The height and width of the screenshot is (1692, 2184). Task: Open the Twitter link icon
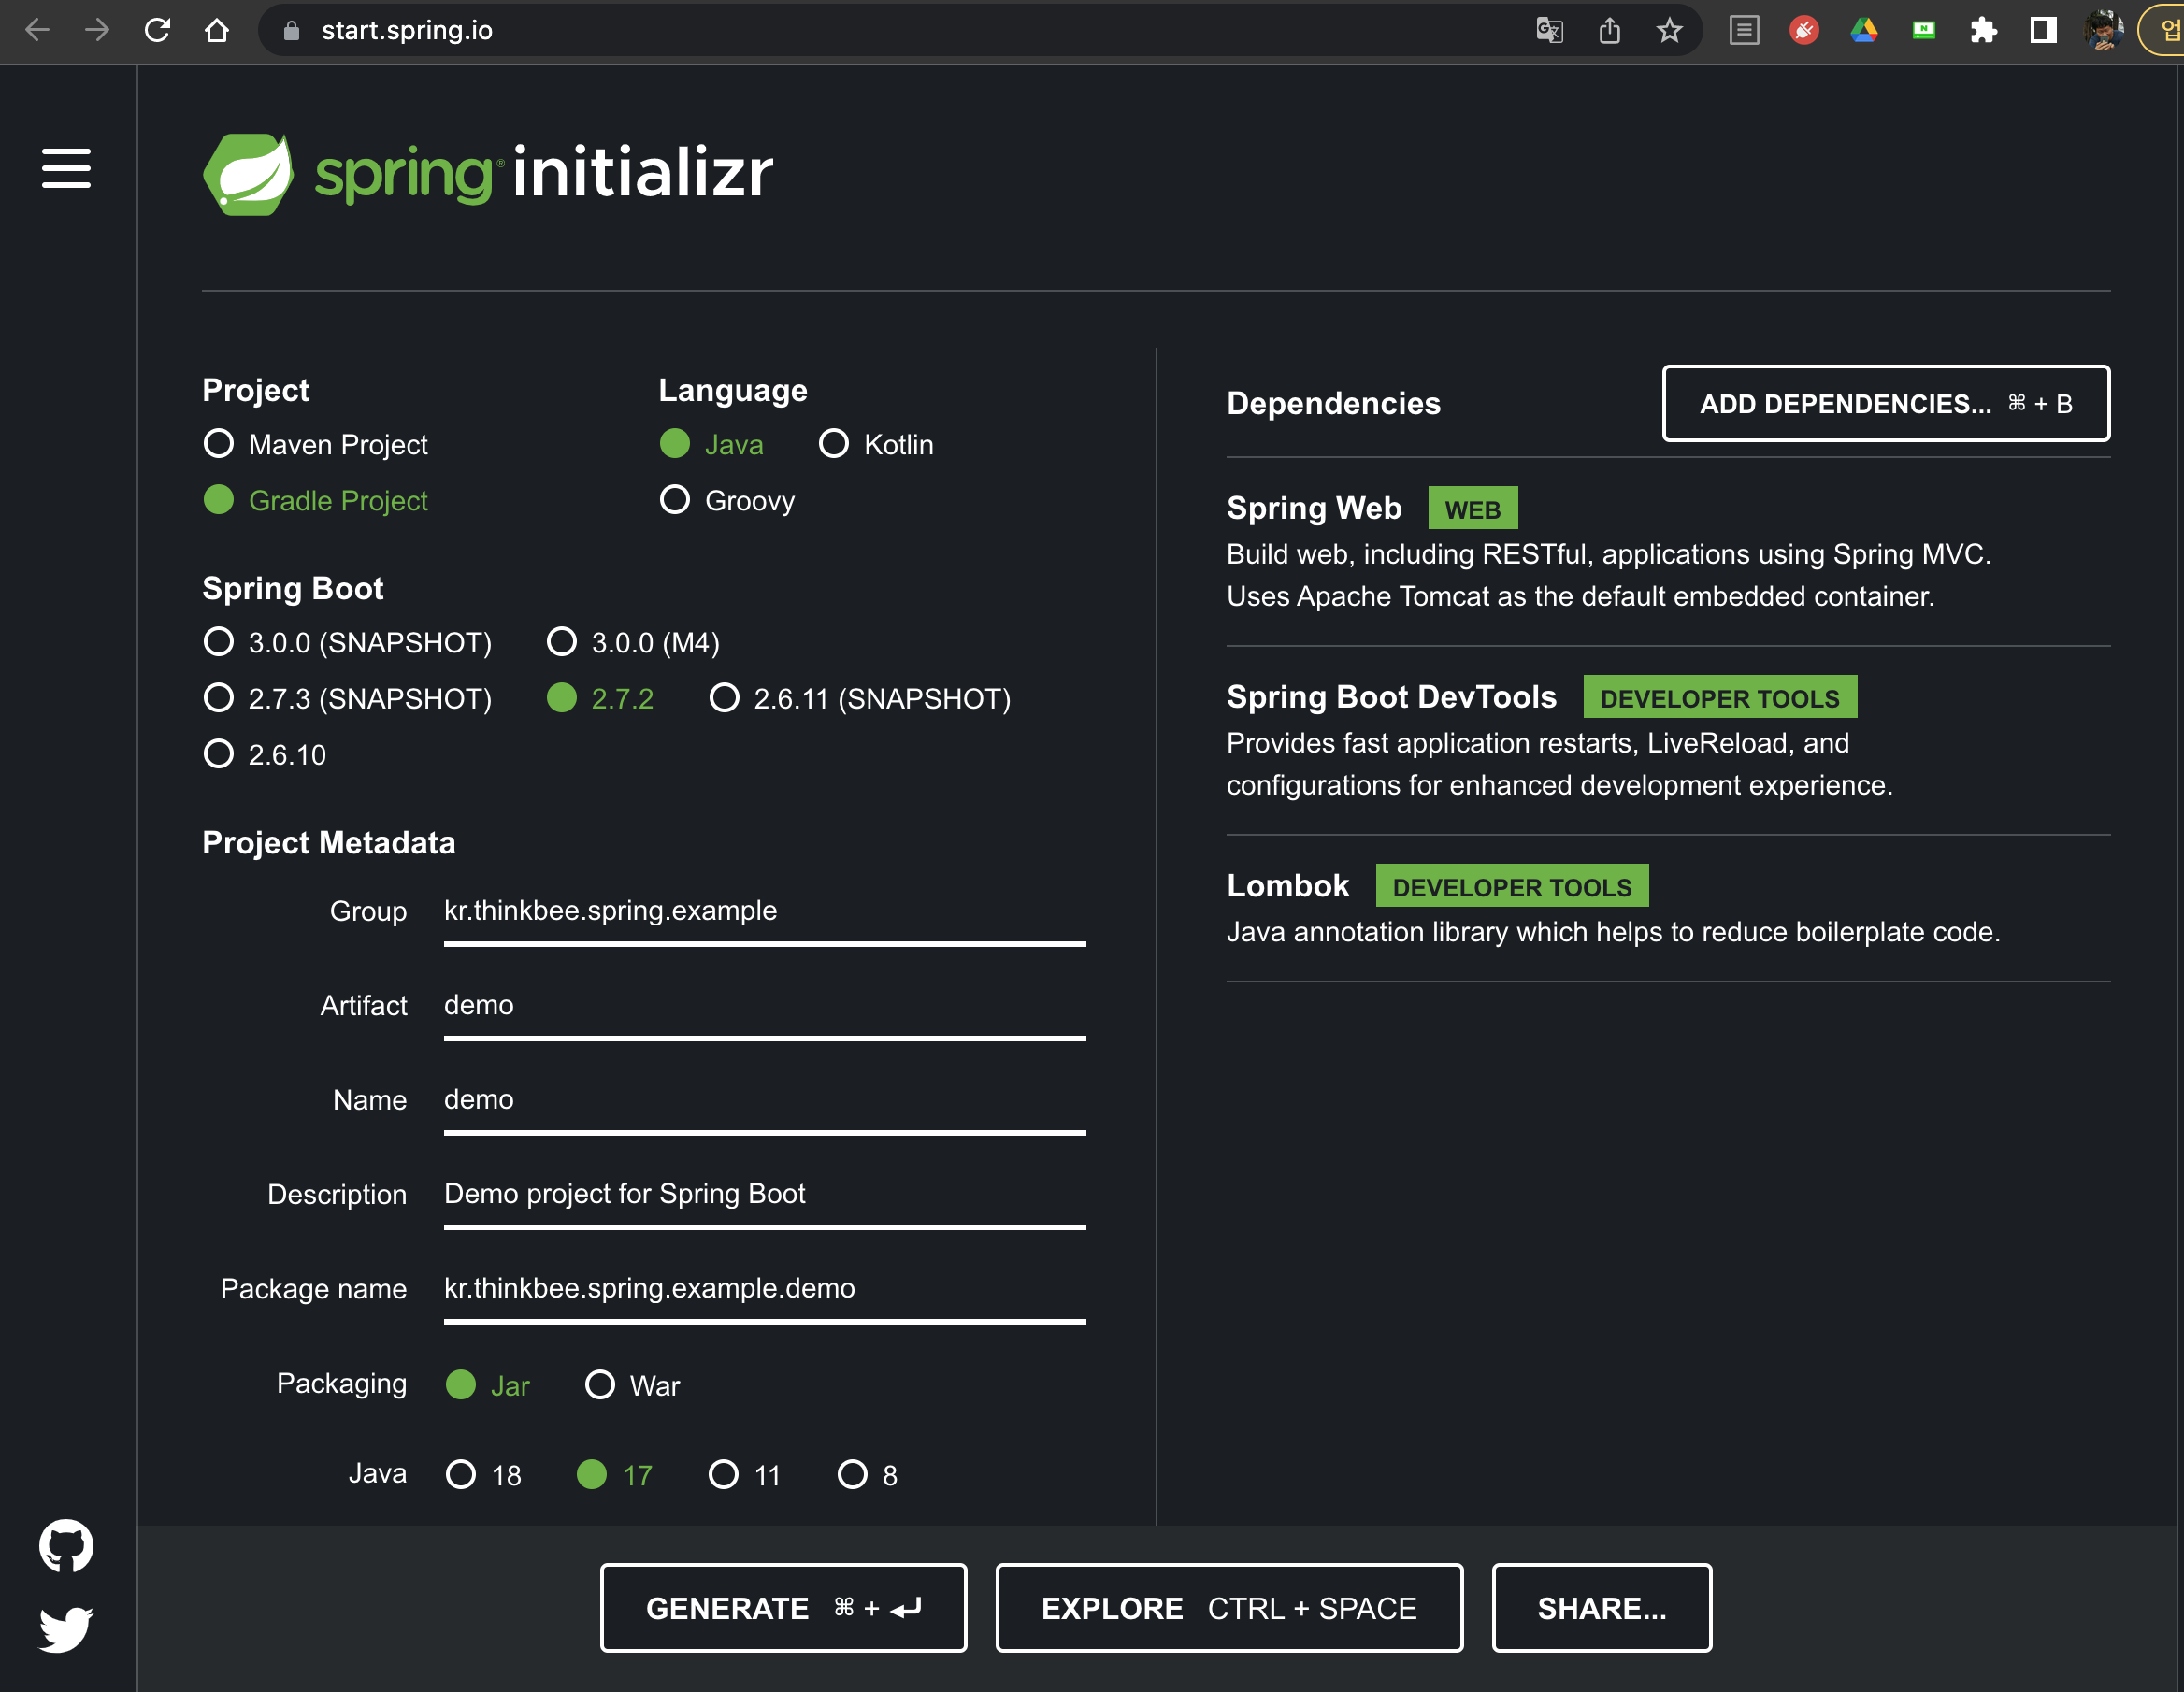point(66,1630)
